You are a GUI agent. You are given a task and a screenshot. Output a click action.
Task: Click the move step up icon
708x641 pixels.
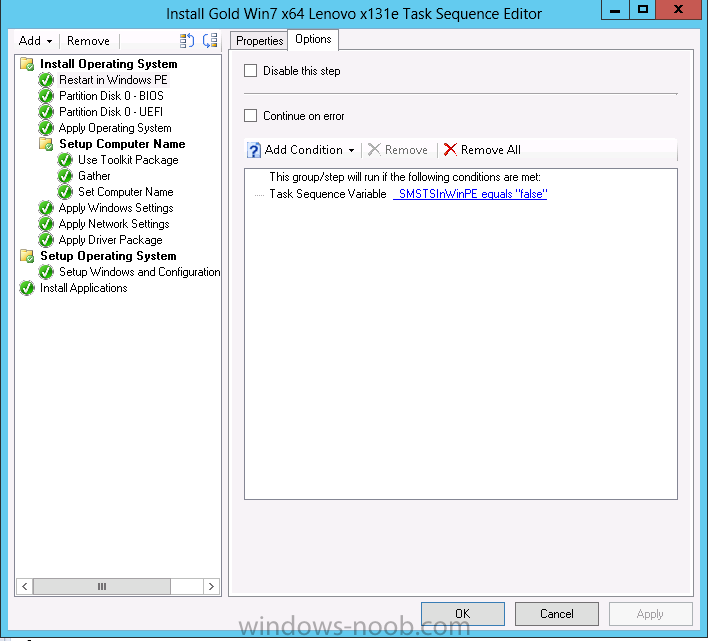coord(187,41)
